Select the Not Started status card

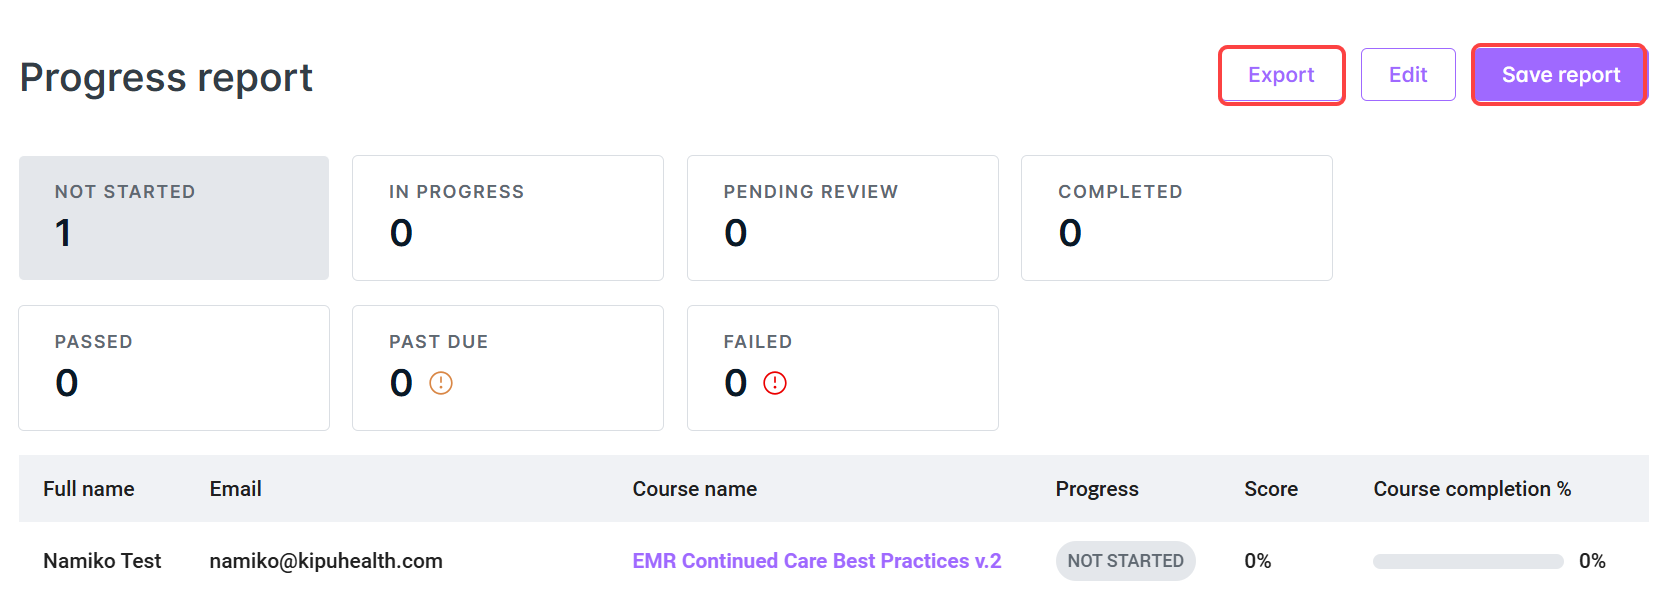tap(174, 218)
